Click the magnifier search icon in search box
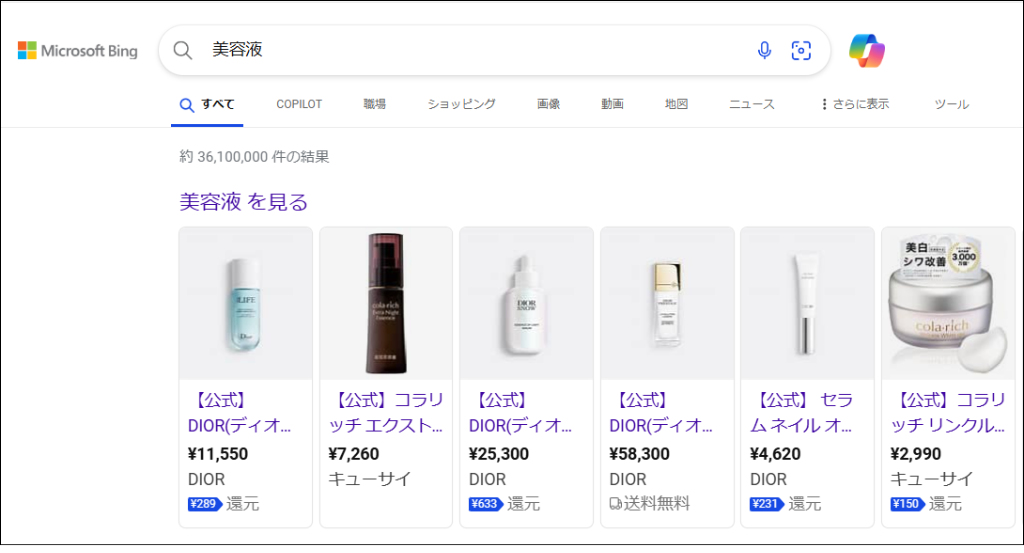This screenshot has width=1024, height=553. [183, 50]
